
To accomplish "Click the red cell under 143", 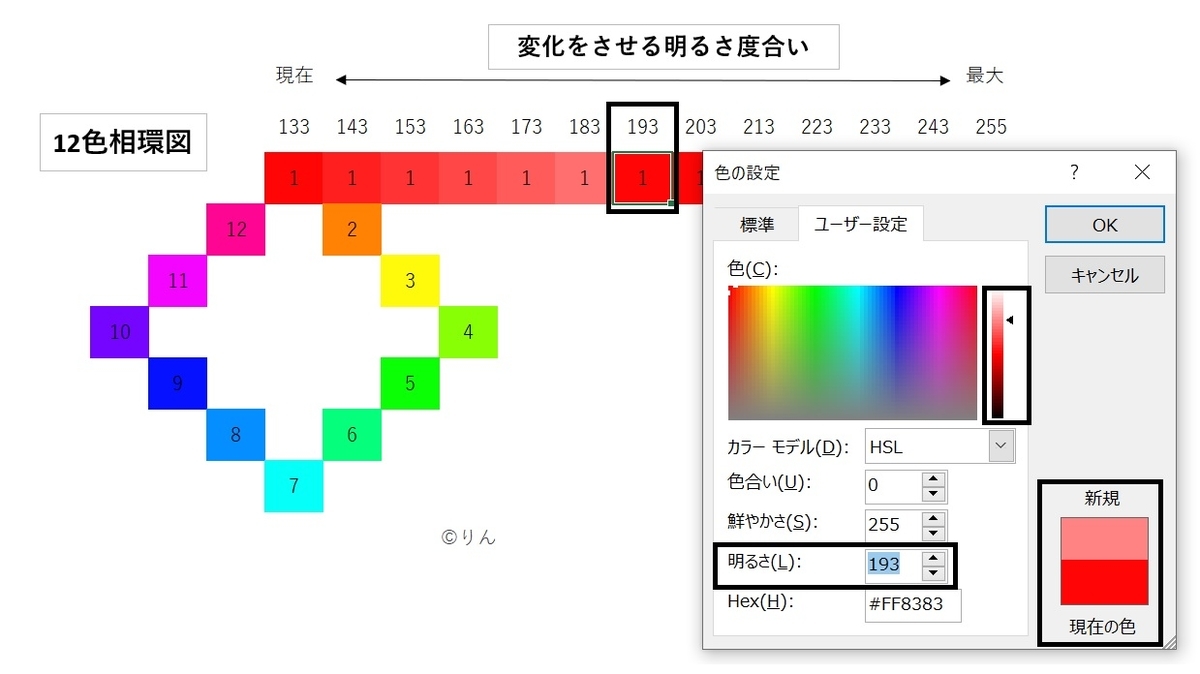I will pyautogui.click(x=351, y=178).
